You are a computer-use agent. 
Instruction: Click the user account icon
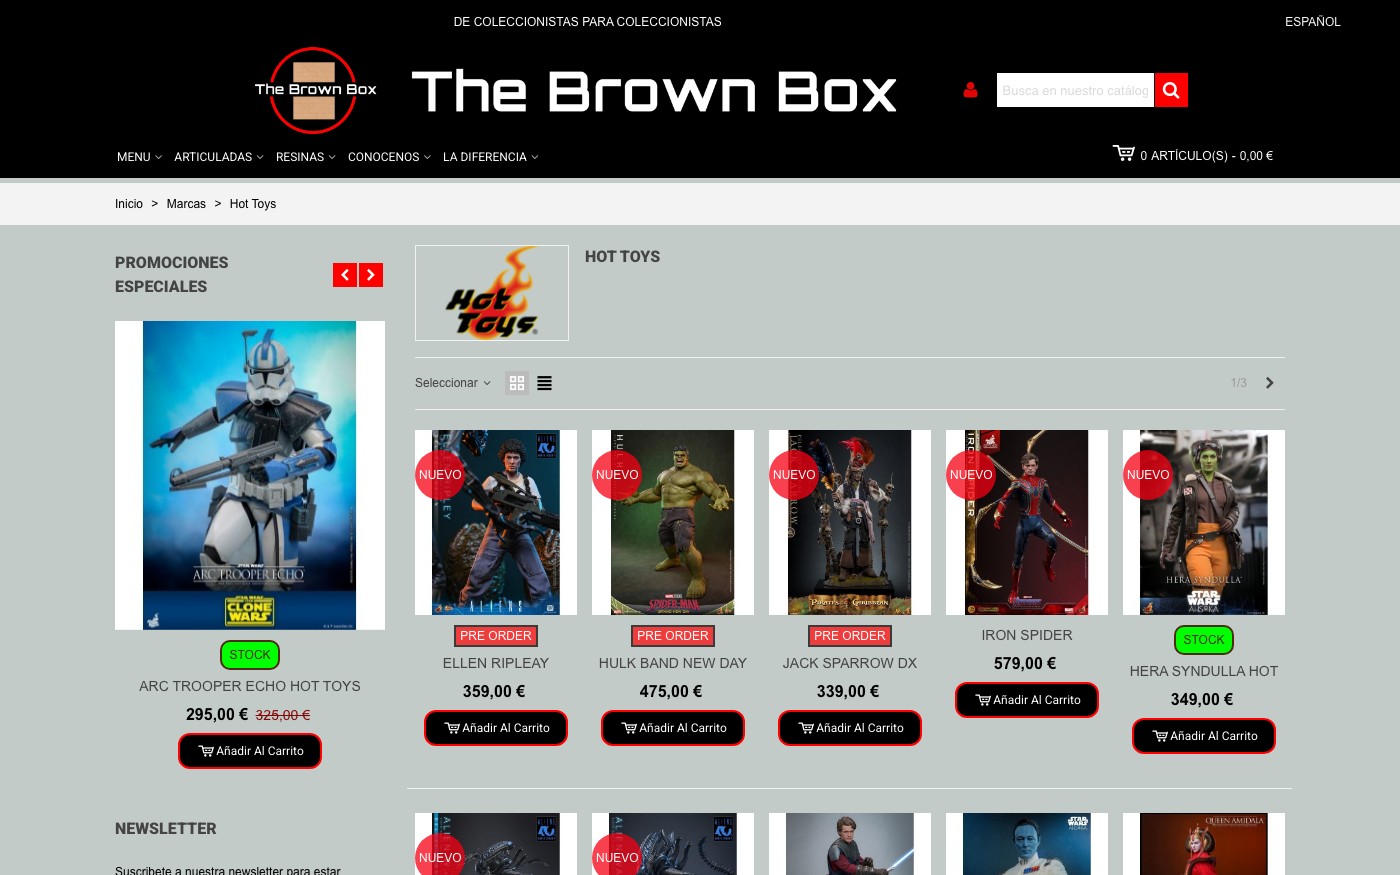point(970,90)
